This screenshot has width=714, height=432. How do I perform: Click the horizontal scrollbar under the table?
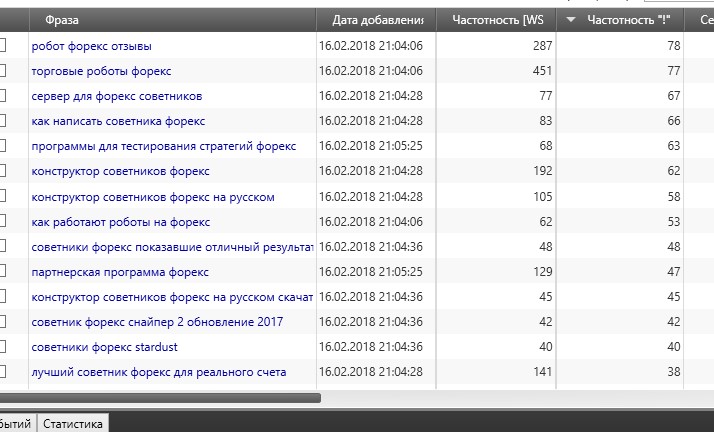[x=160, y=397]
